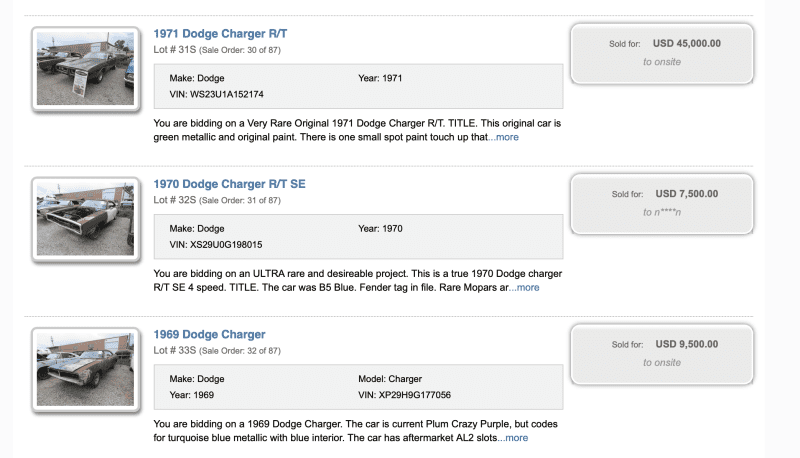Expand the 1970 Charger R/T SE description more link
Screen dimensions: 800x458
tap(524, 288)
